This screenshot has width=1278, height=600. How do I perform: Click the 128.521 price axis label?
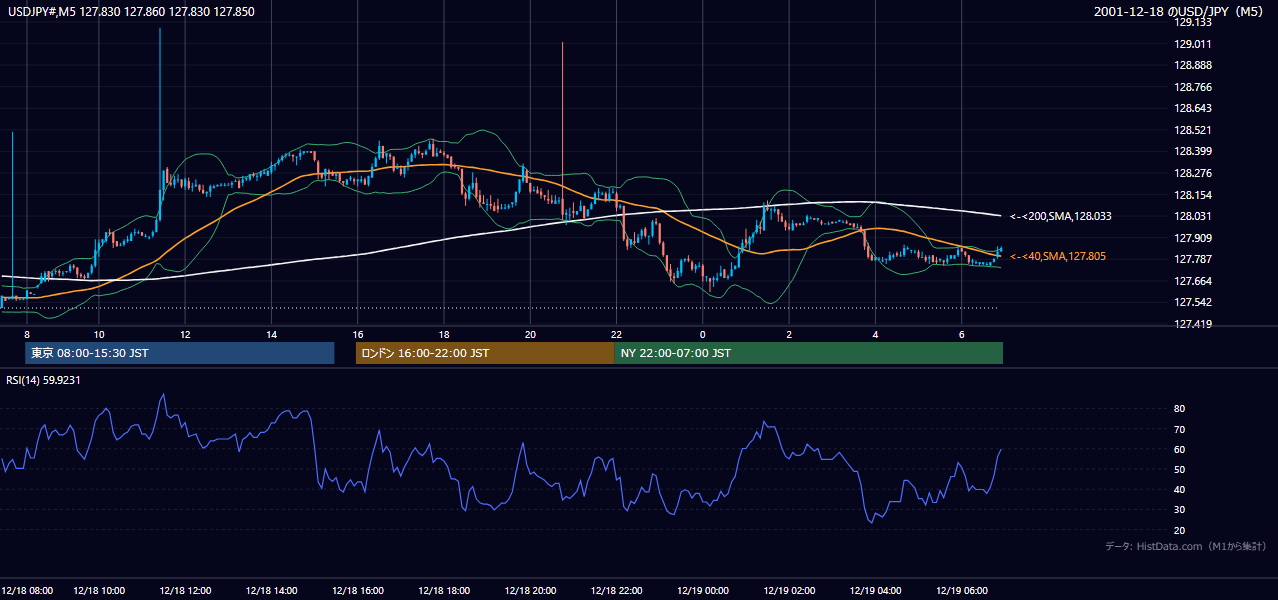coord(1193,130)
